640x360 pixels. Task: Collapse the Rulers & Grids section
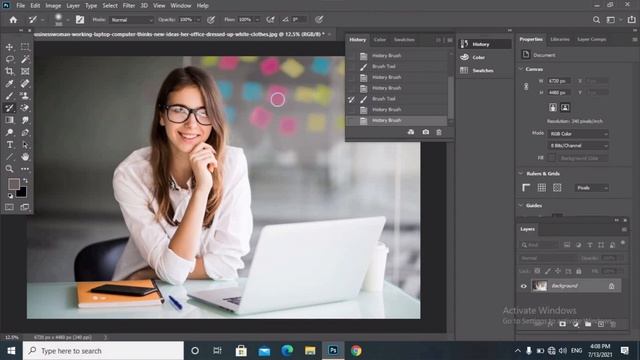(521, 173)
